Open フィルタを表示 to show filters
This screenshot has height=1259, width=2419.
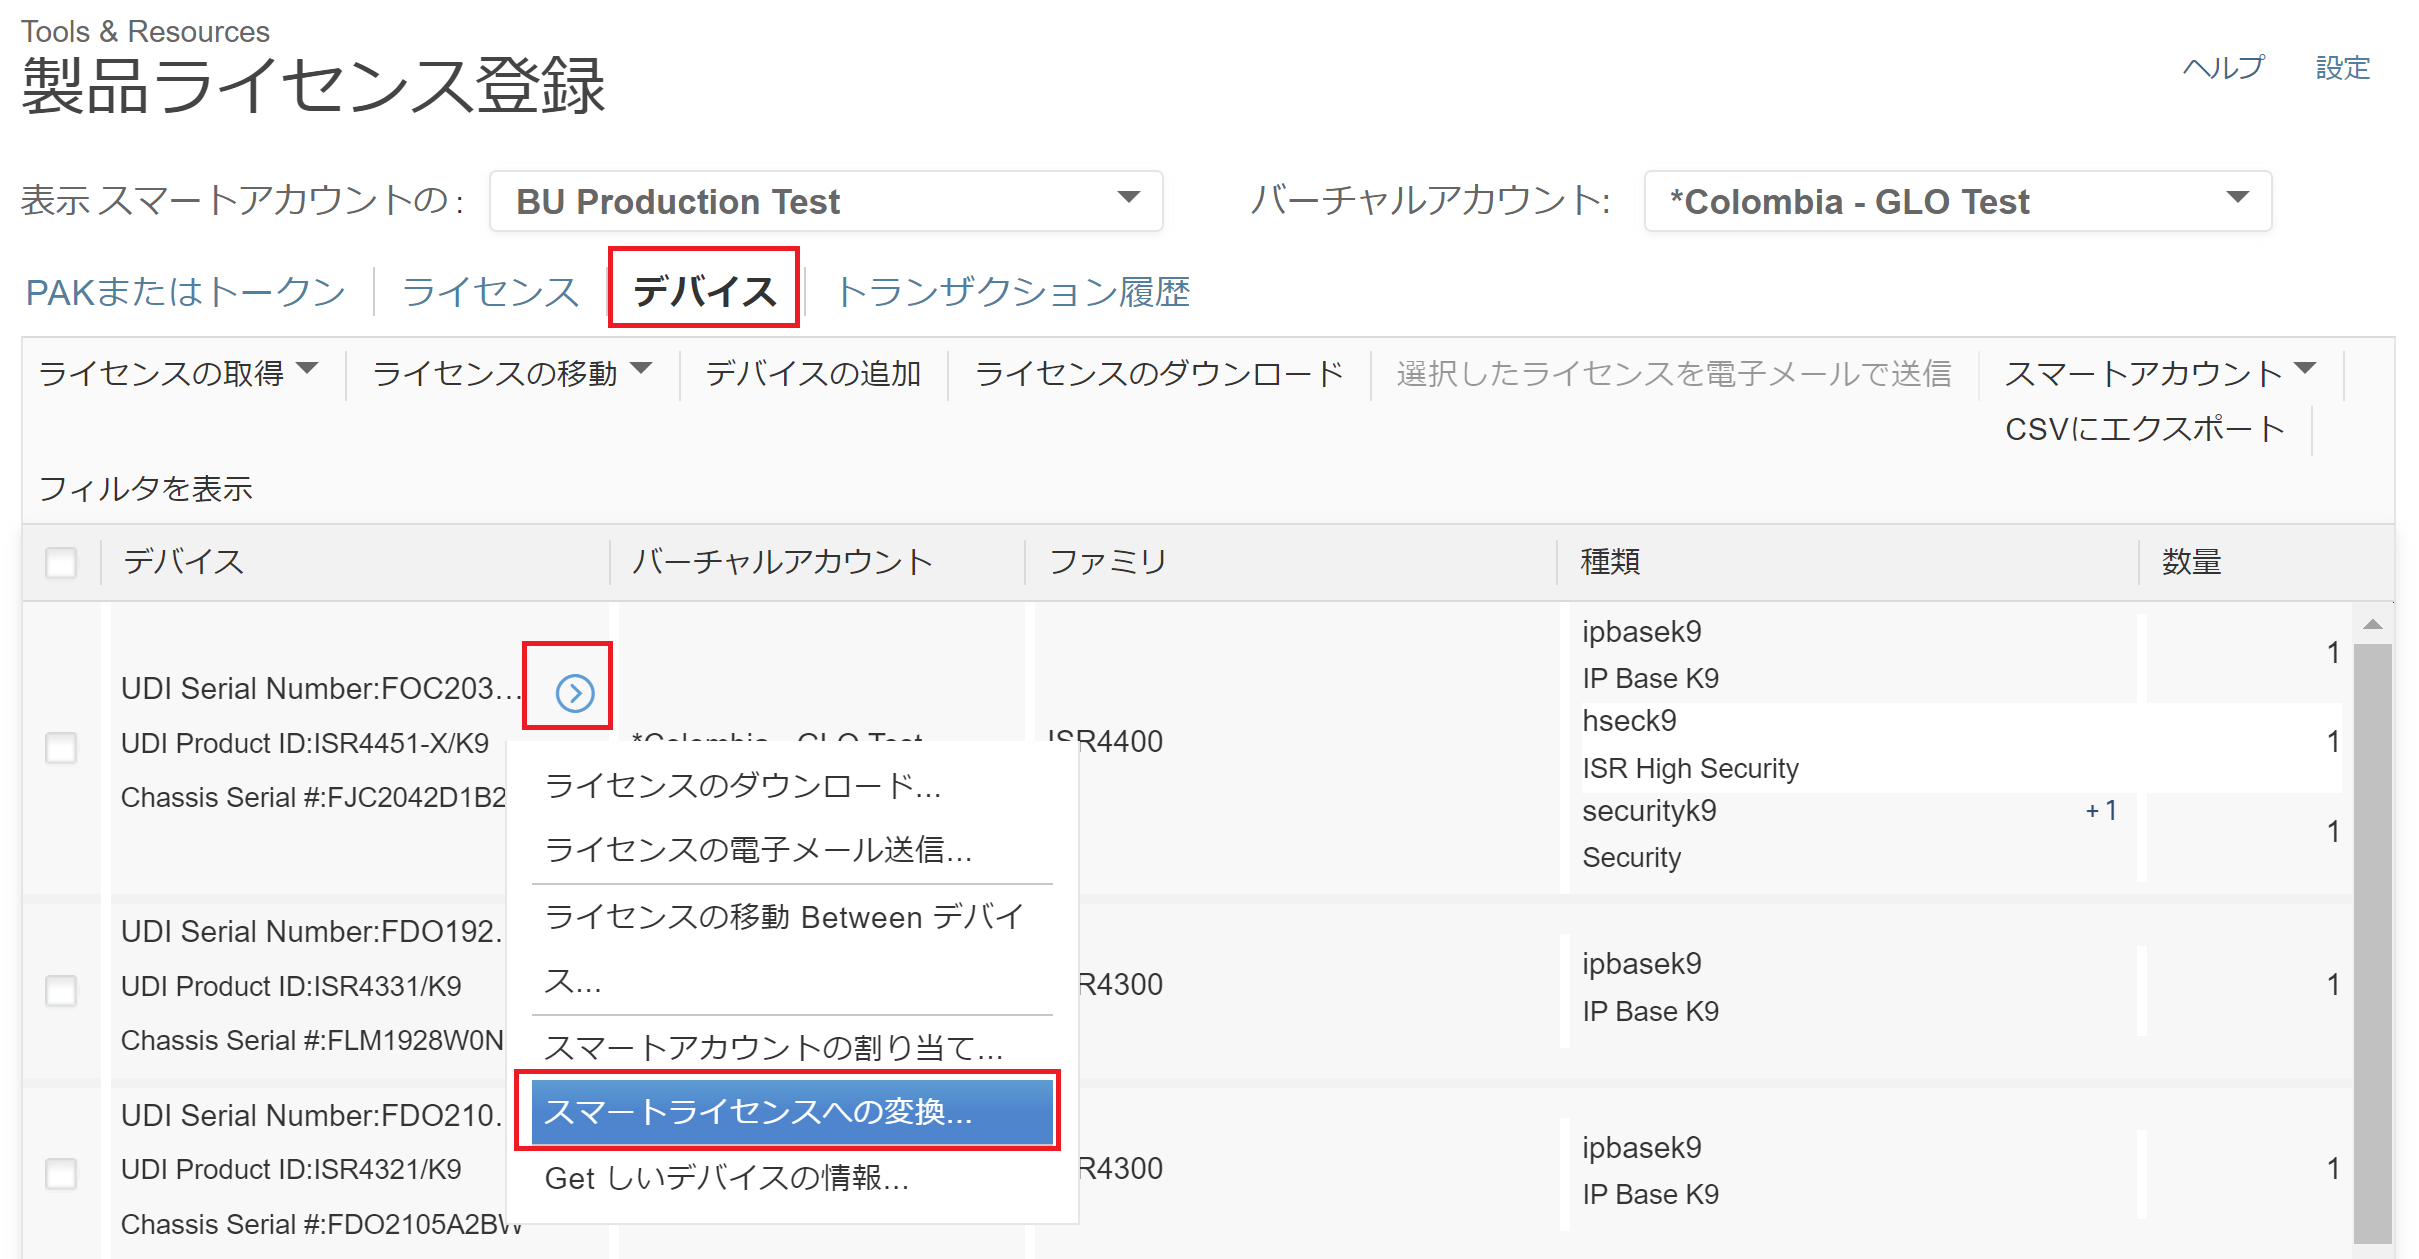point(145,489)
